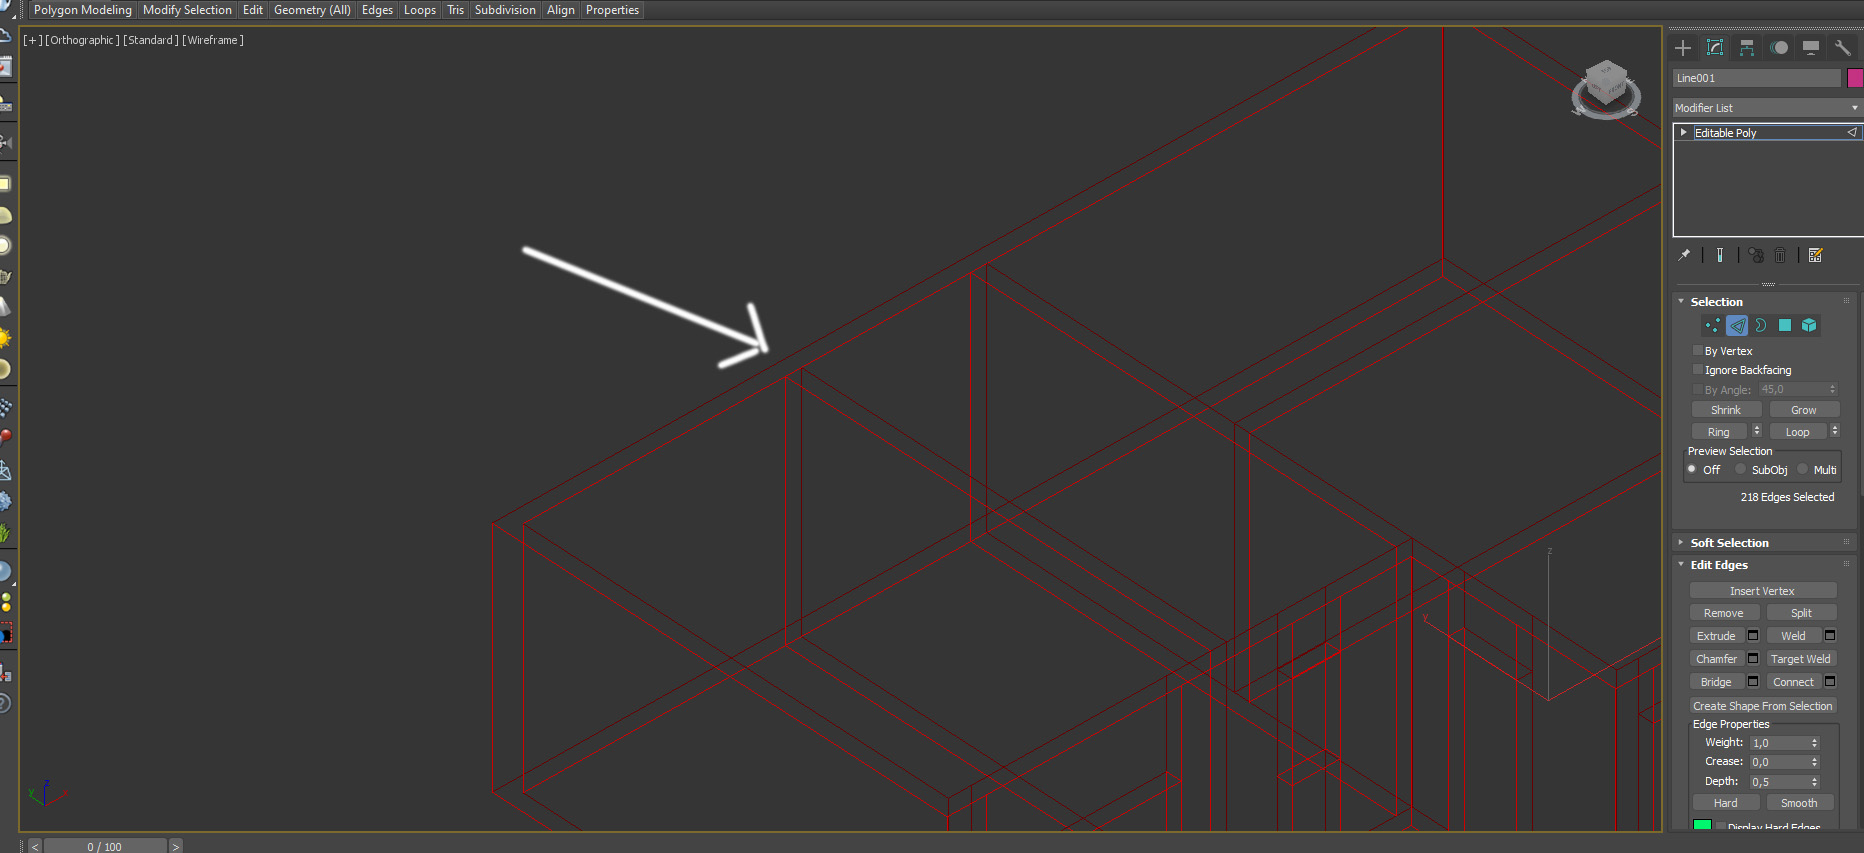Switch to Vertex sub-object level

pos(1713,325)
